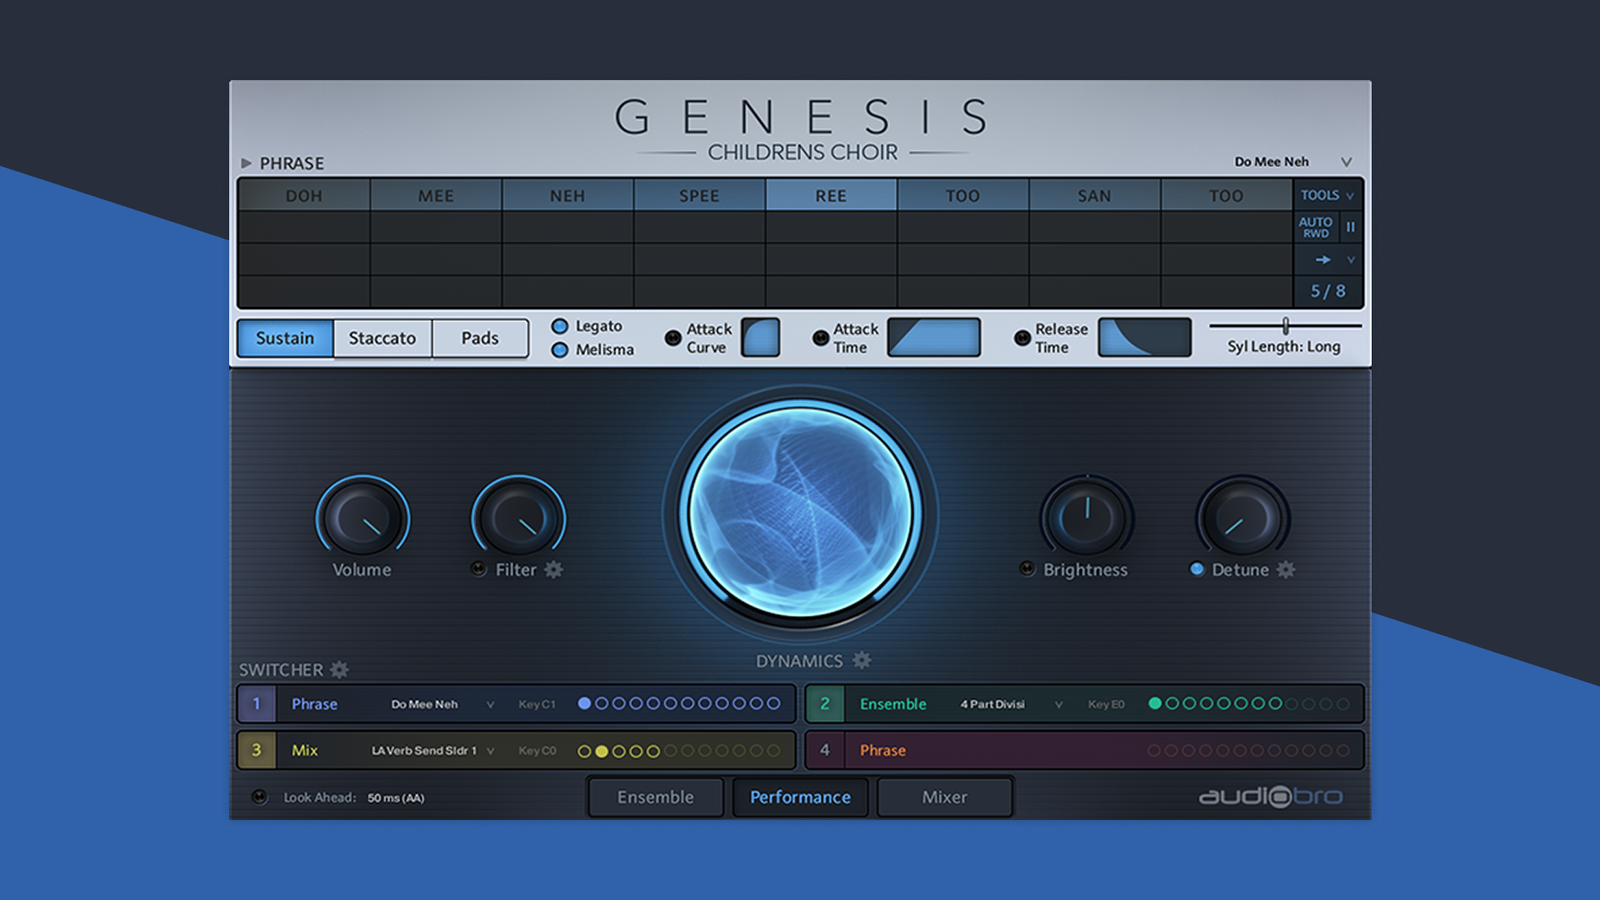Viewport: 1600px width, 900px height.
Task: Toggle the Look Ahead switch
Action: click(259, 797)
